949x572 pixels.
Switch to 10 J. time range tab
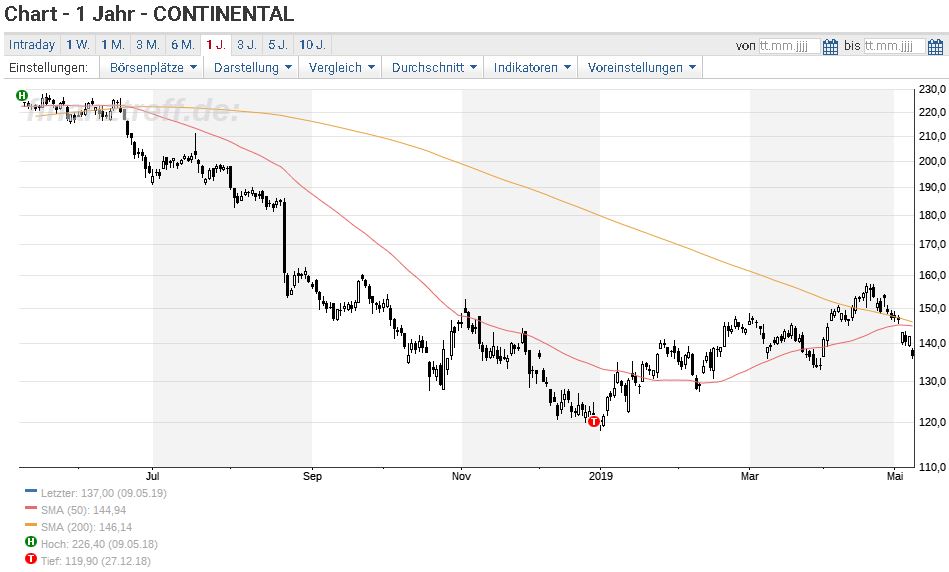click(x=312, y=45)
